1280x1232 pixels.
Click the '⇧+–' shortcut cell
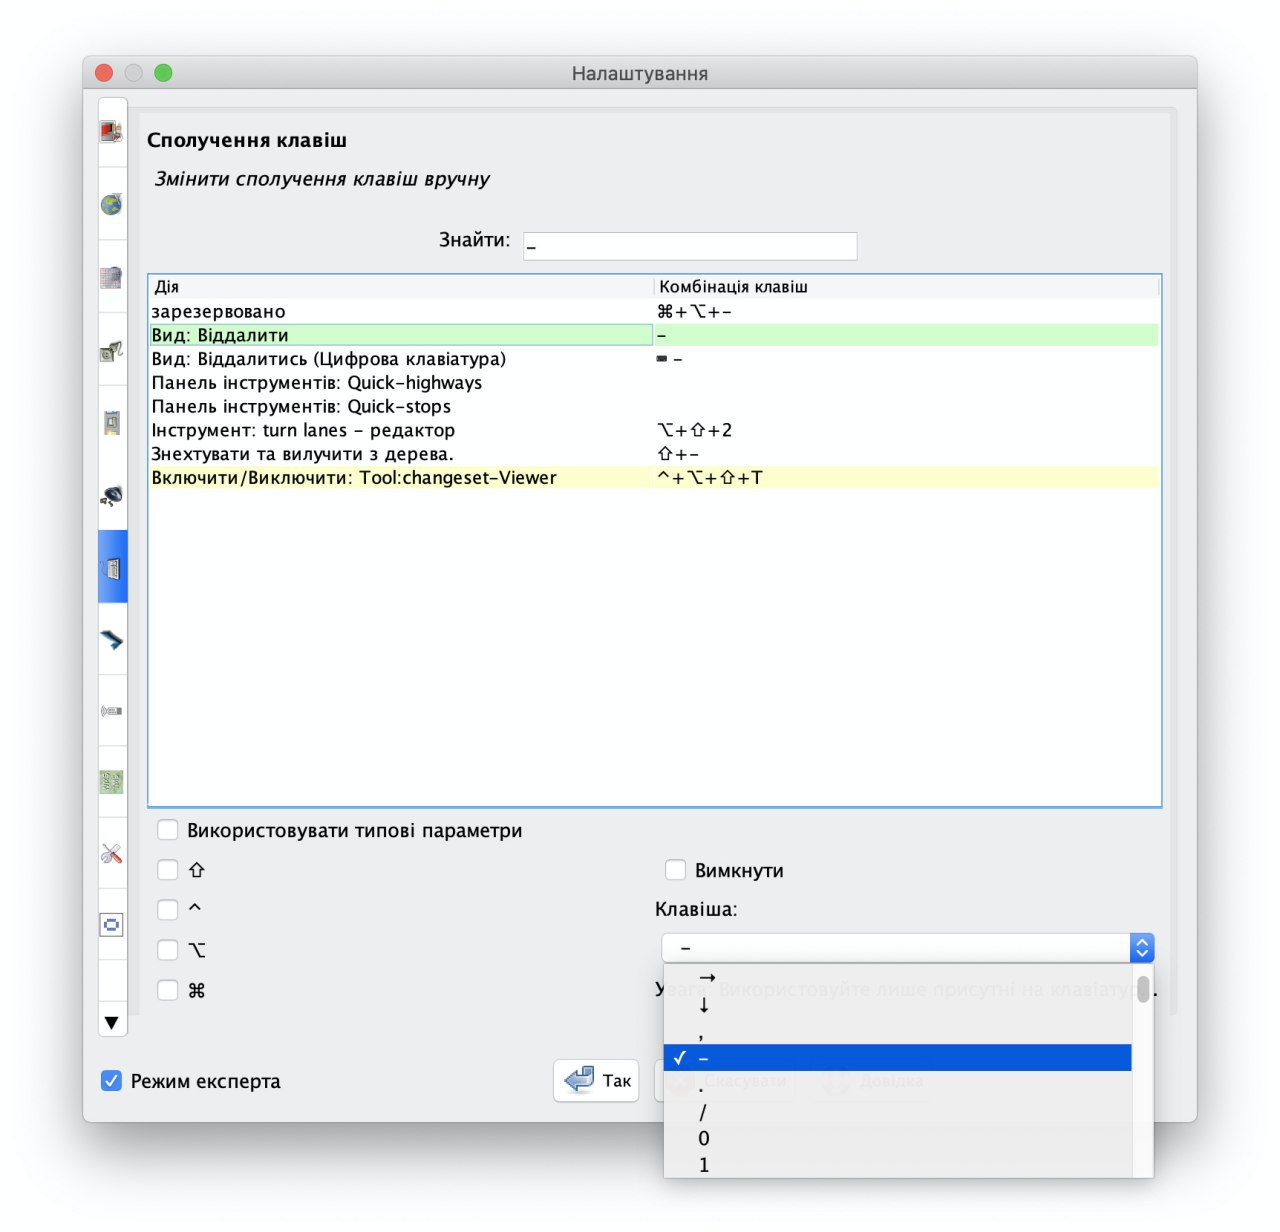tap(906, 454)
